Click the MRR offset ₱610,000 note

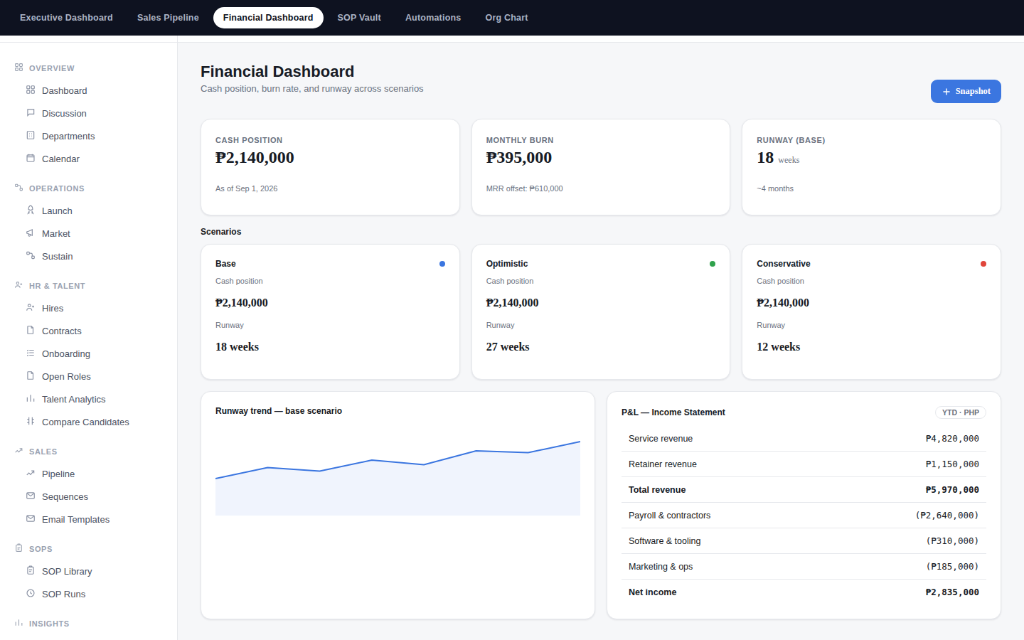click(524, 189)
